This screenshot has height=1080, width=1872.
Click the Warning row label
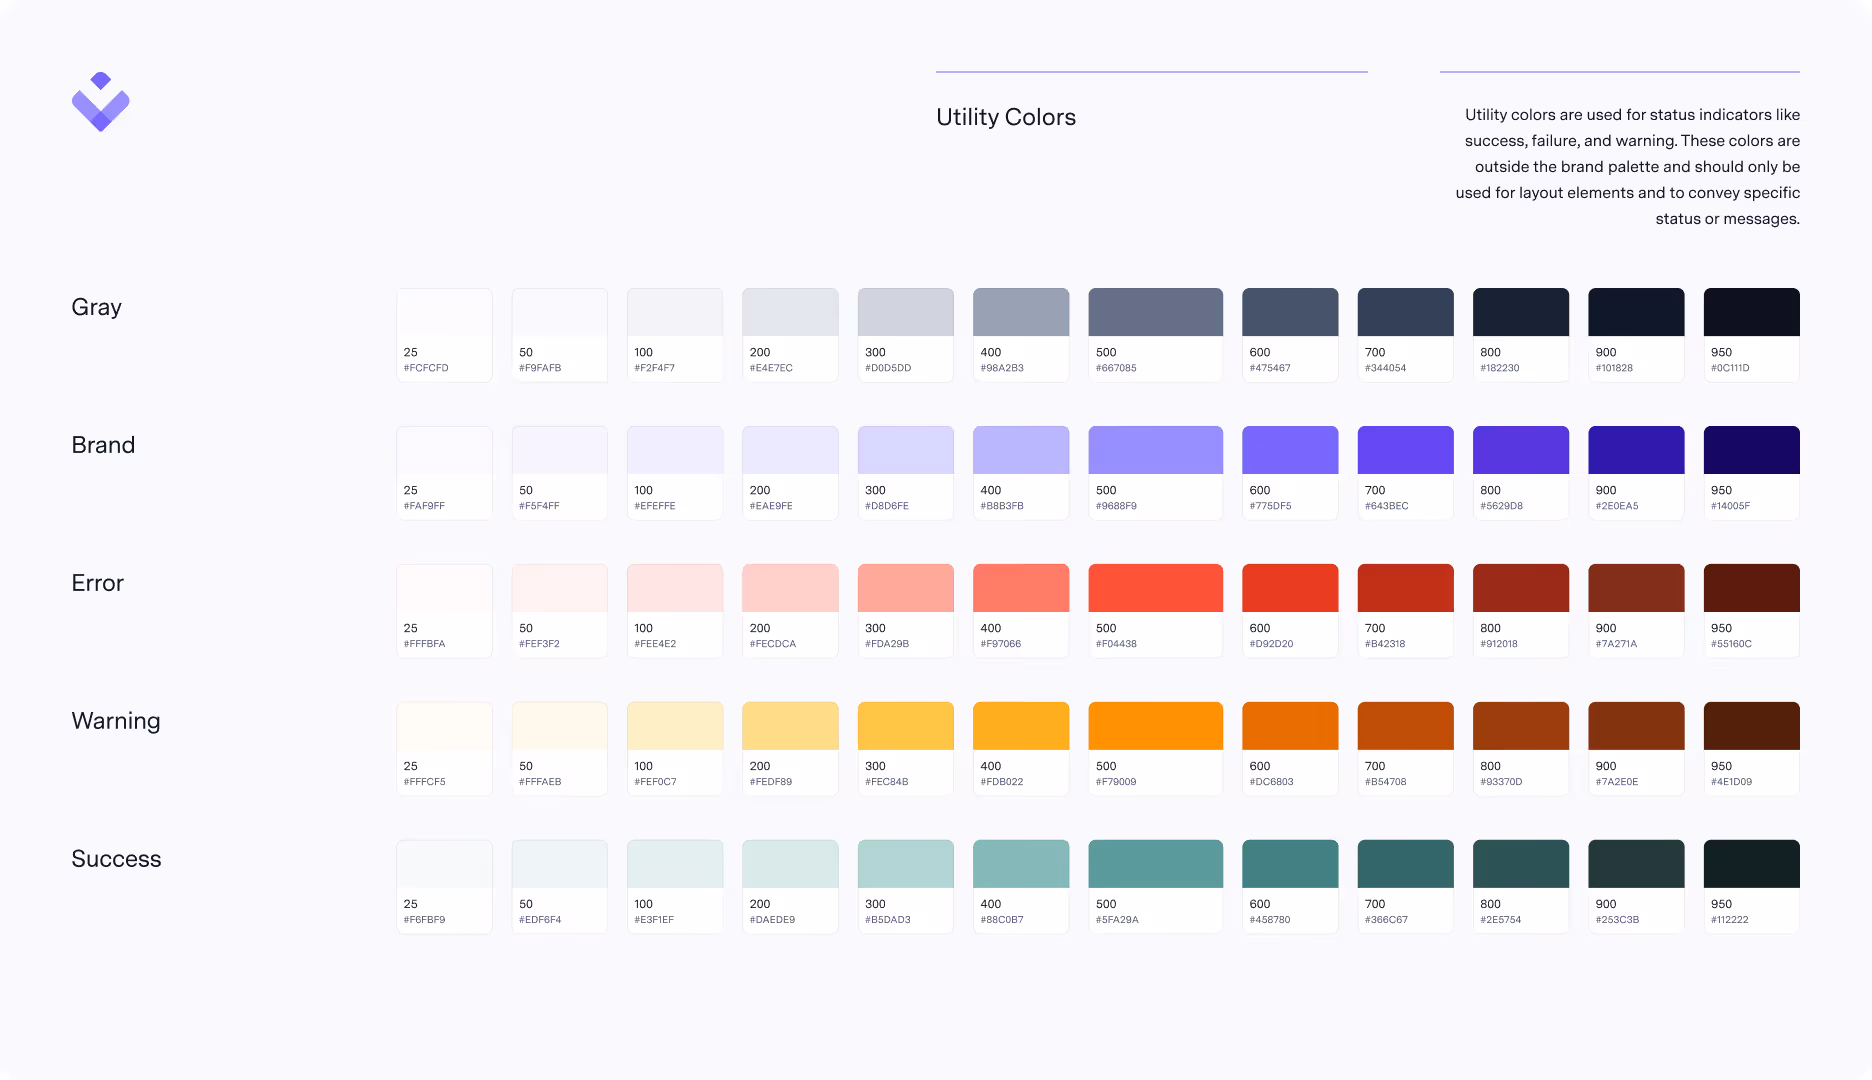pos(116,722)
